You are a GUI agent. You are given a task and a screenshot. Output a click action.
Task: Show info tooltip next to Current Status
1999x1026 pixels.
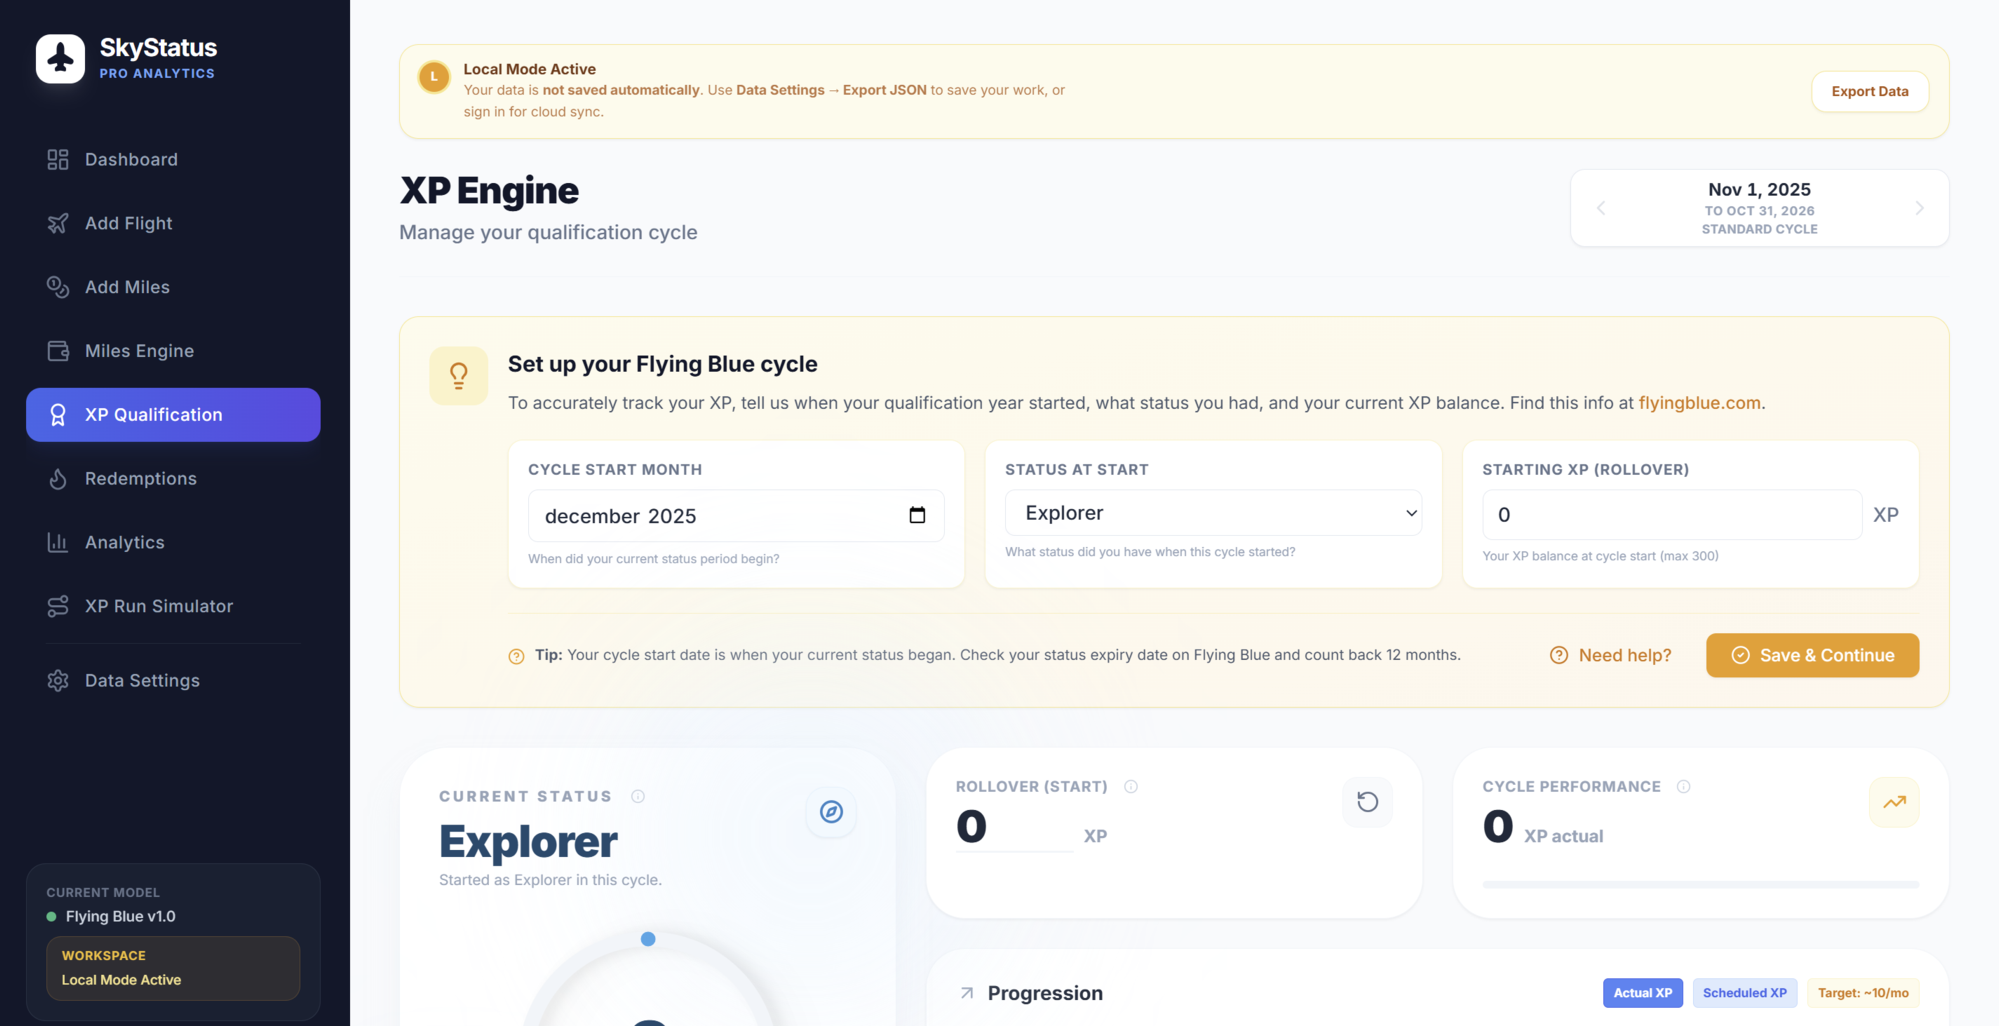click(x=638, y=796)
